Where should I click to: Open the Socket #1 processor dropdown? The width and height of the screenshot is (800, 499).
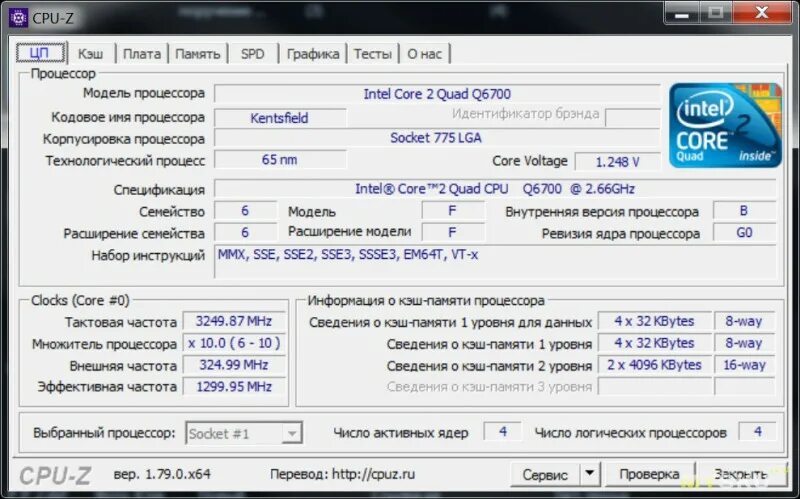[244, 433]
